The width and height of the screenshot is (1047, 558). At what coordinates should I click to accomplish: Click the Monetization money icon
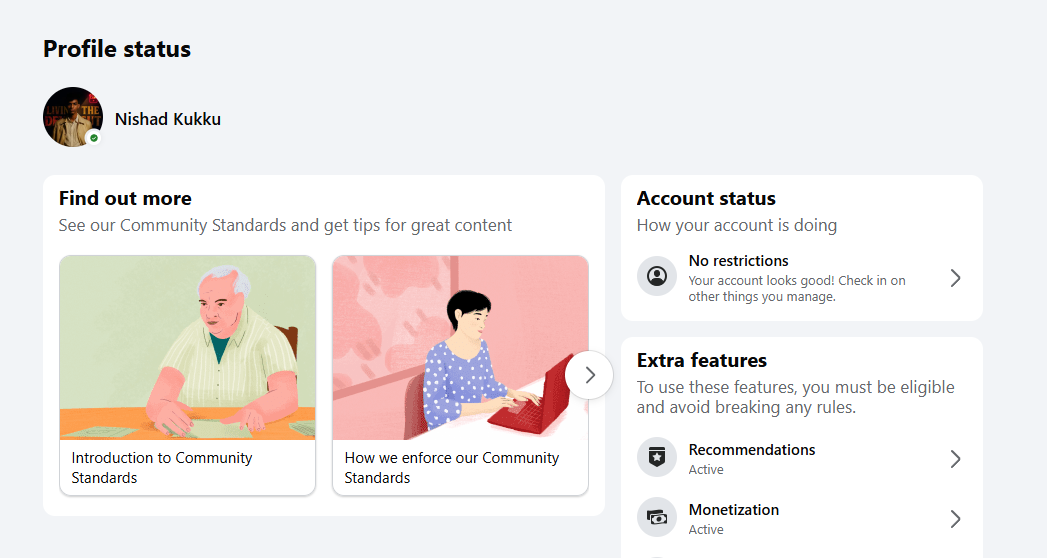(657, 518)
